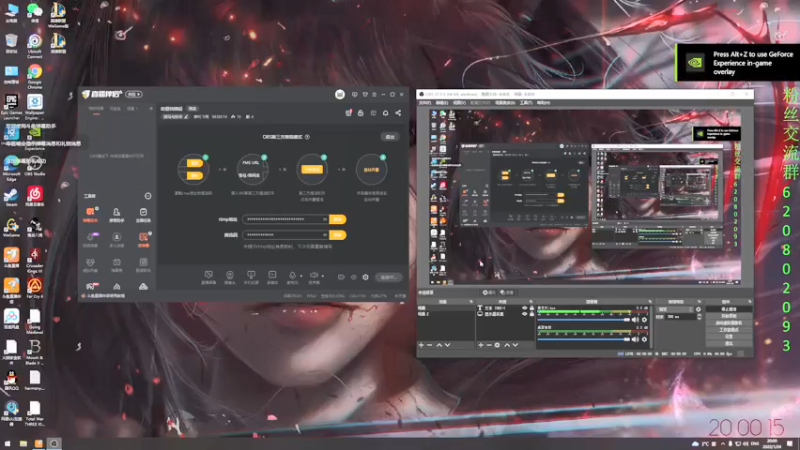Viewport: 800px width, 450px height.
Task: Hide the display capture source in OBS
Action: pos(524,314)
